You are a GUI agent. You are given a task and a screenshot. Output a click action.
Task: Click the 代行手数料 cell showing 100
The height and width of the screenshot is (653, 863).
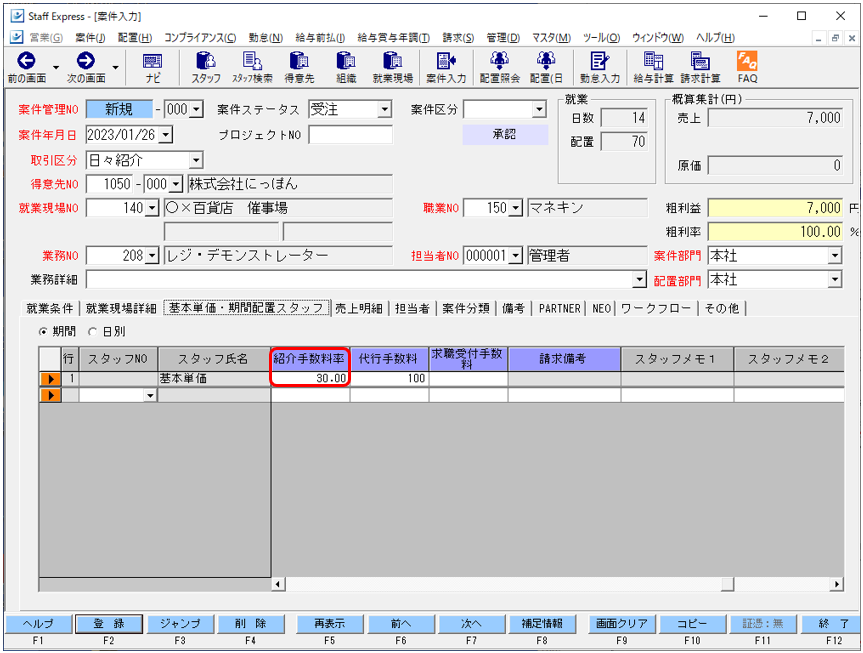389,379
